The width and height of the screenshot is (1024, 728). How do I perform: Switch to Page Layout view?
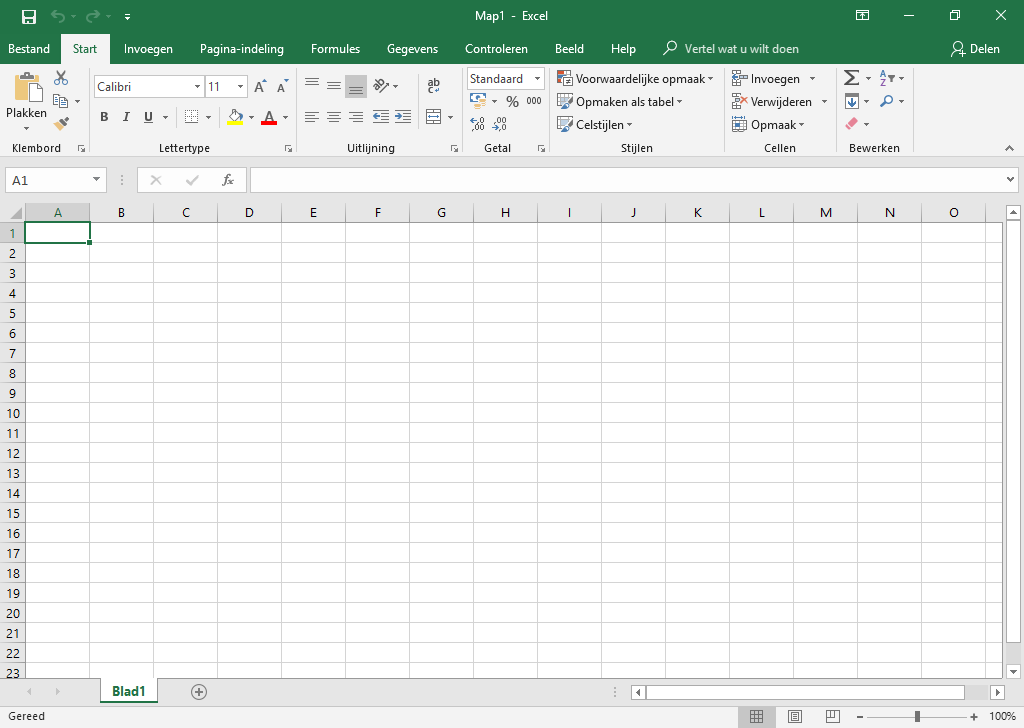point(795,716)
